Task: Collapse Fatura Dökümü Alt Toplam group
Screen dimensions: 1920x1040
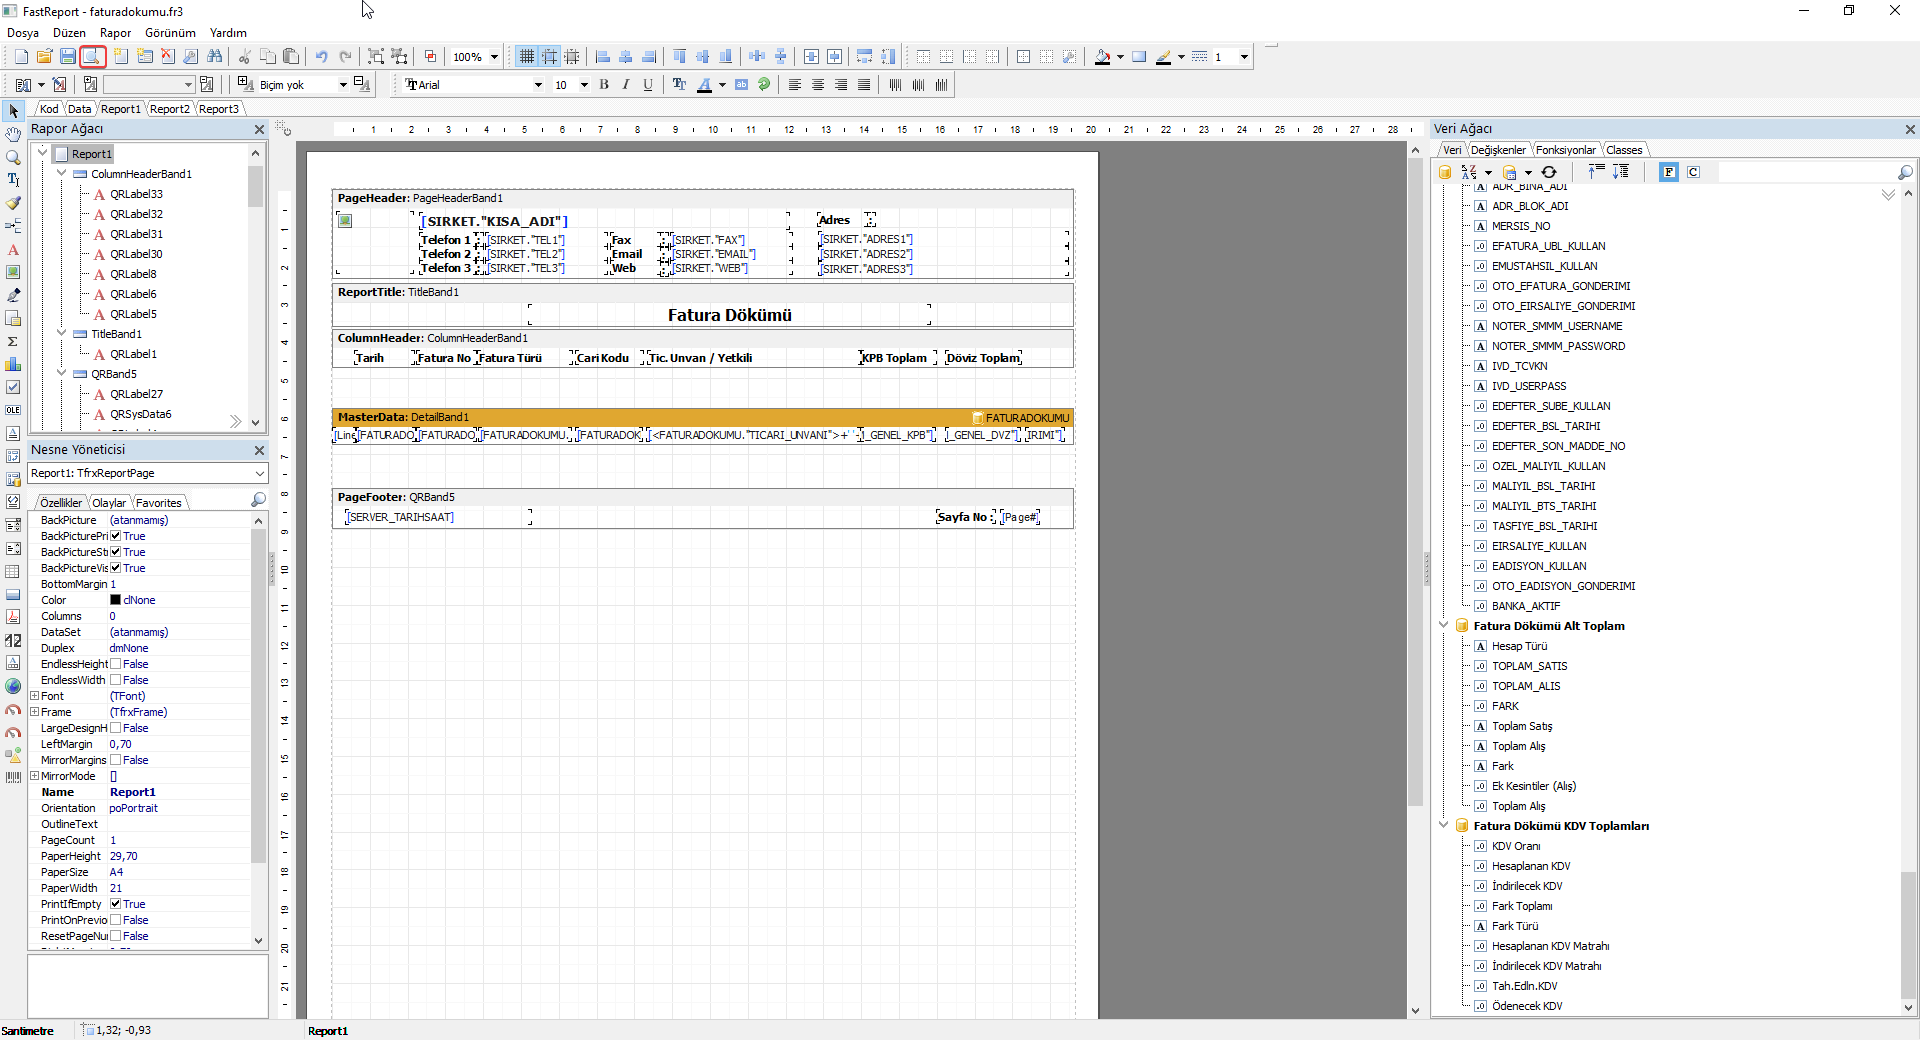Action: click(1444, 626)
